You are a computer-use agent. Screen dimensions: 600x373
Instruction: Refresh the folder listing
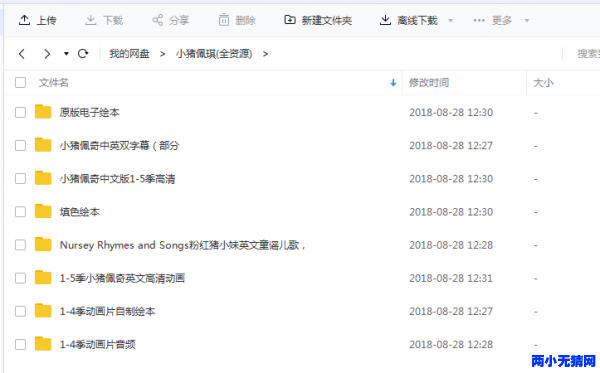(x=83, y=54)
